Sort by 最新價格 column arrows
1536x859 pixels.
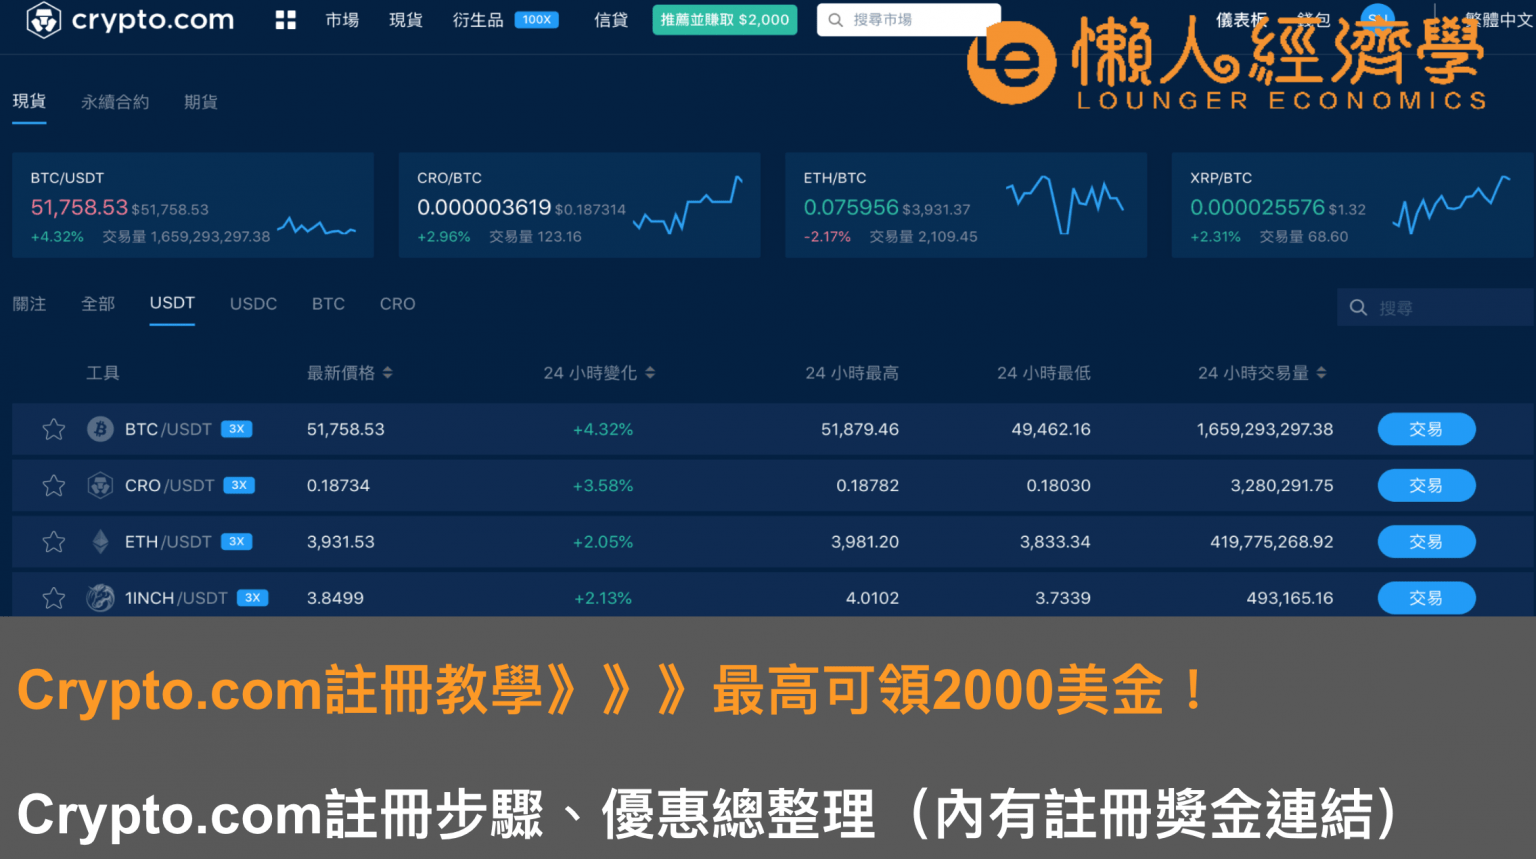point(387,373)
